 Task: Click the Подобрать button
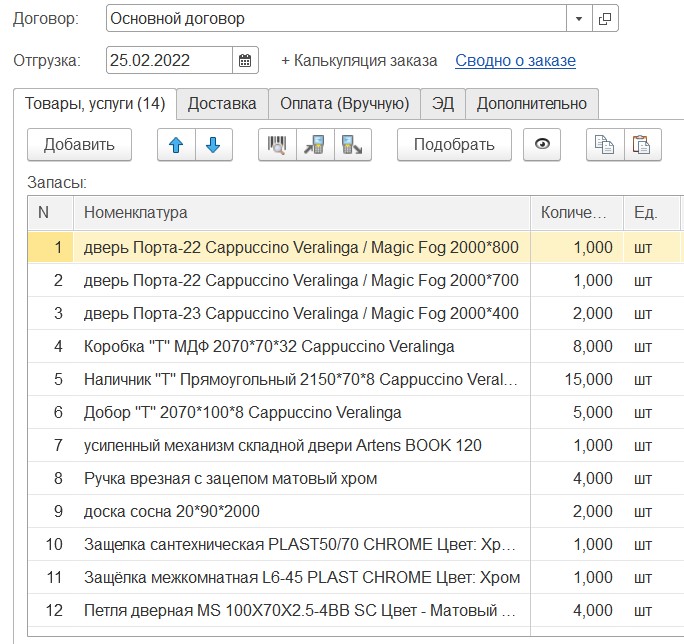click(453, 145)
